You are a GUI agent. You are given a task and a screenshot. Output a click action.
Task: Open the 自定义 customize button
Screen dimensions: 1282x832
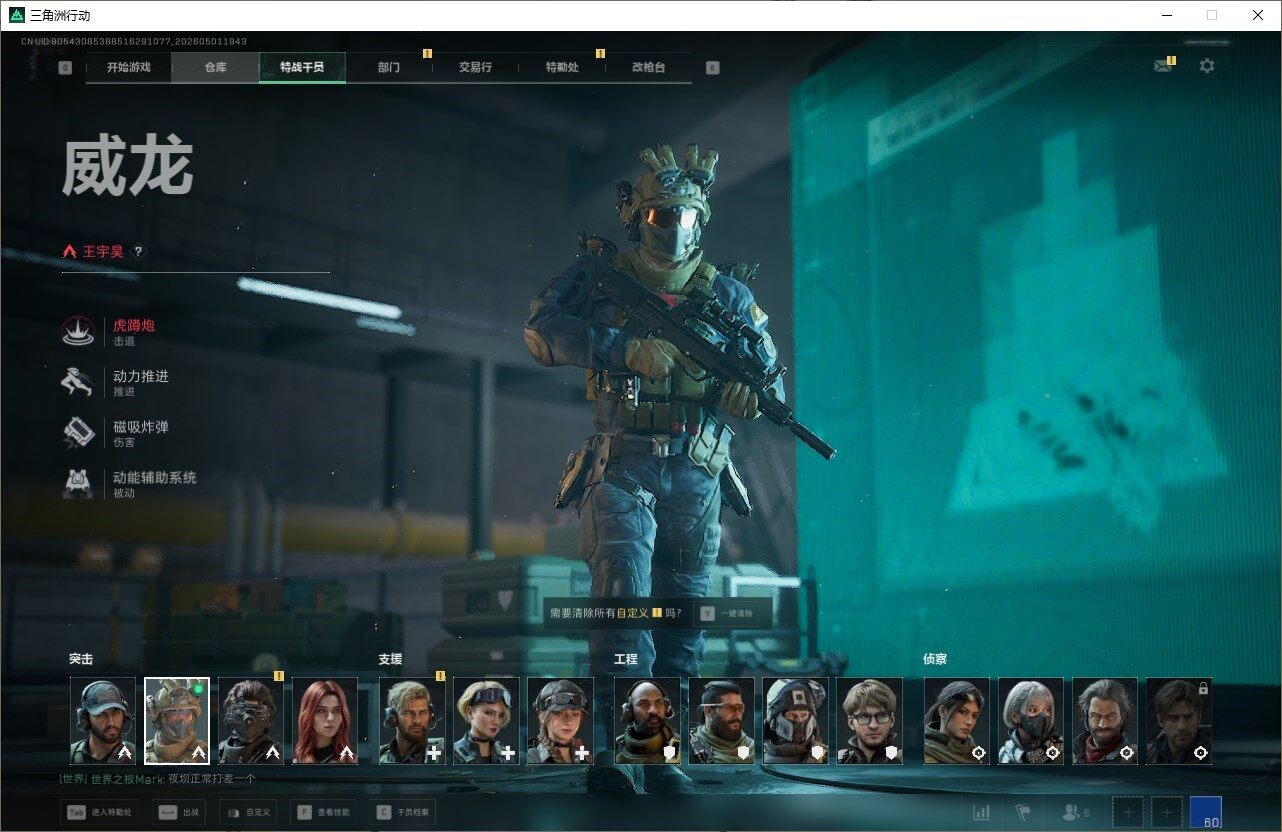click(x=248, y=813)
